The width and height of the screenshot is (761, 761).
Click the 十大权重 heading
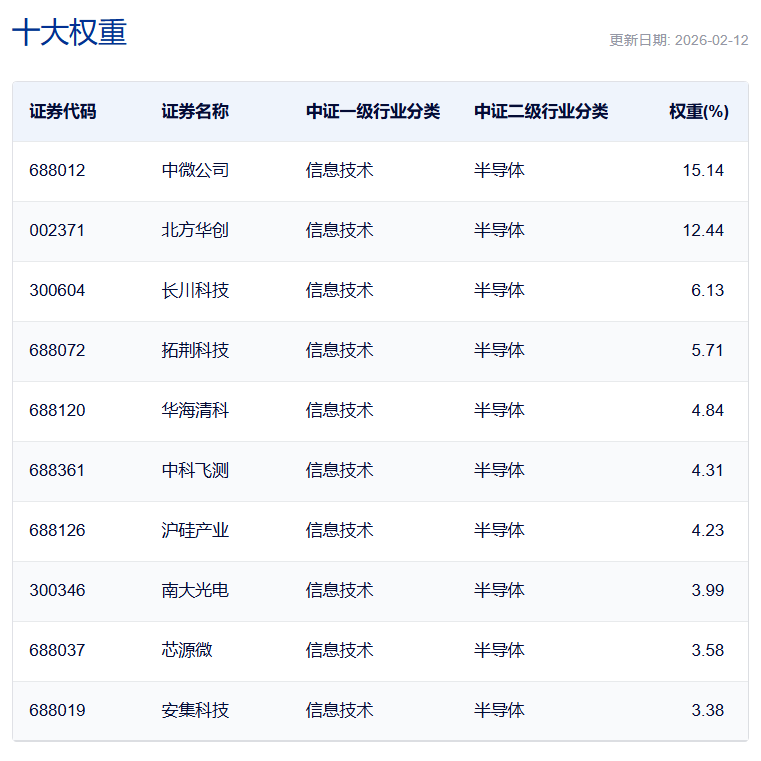click(x=69, y=33)
